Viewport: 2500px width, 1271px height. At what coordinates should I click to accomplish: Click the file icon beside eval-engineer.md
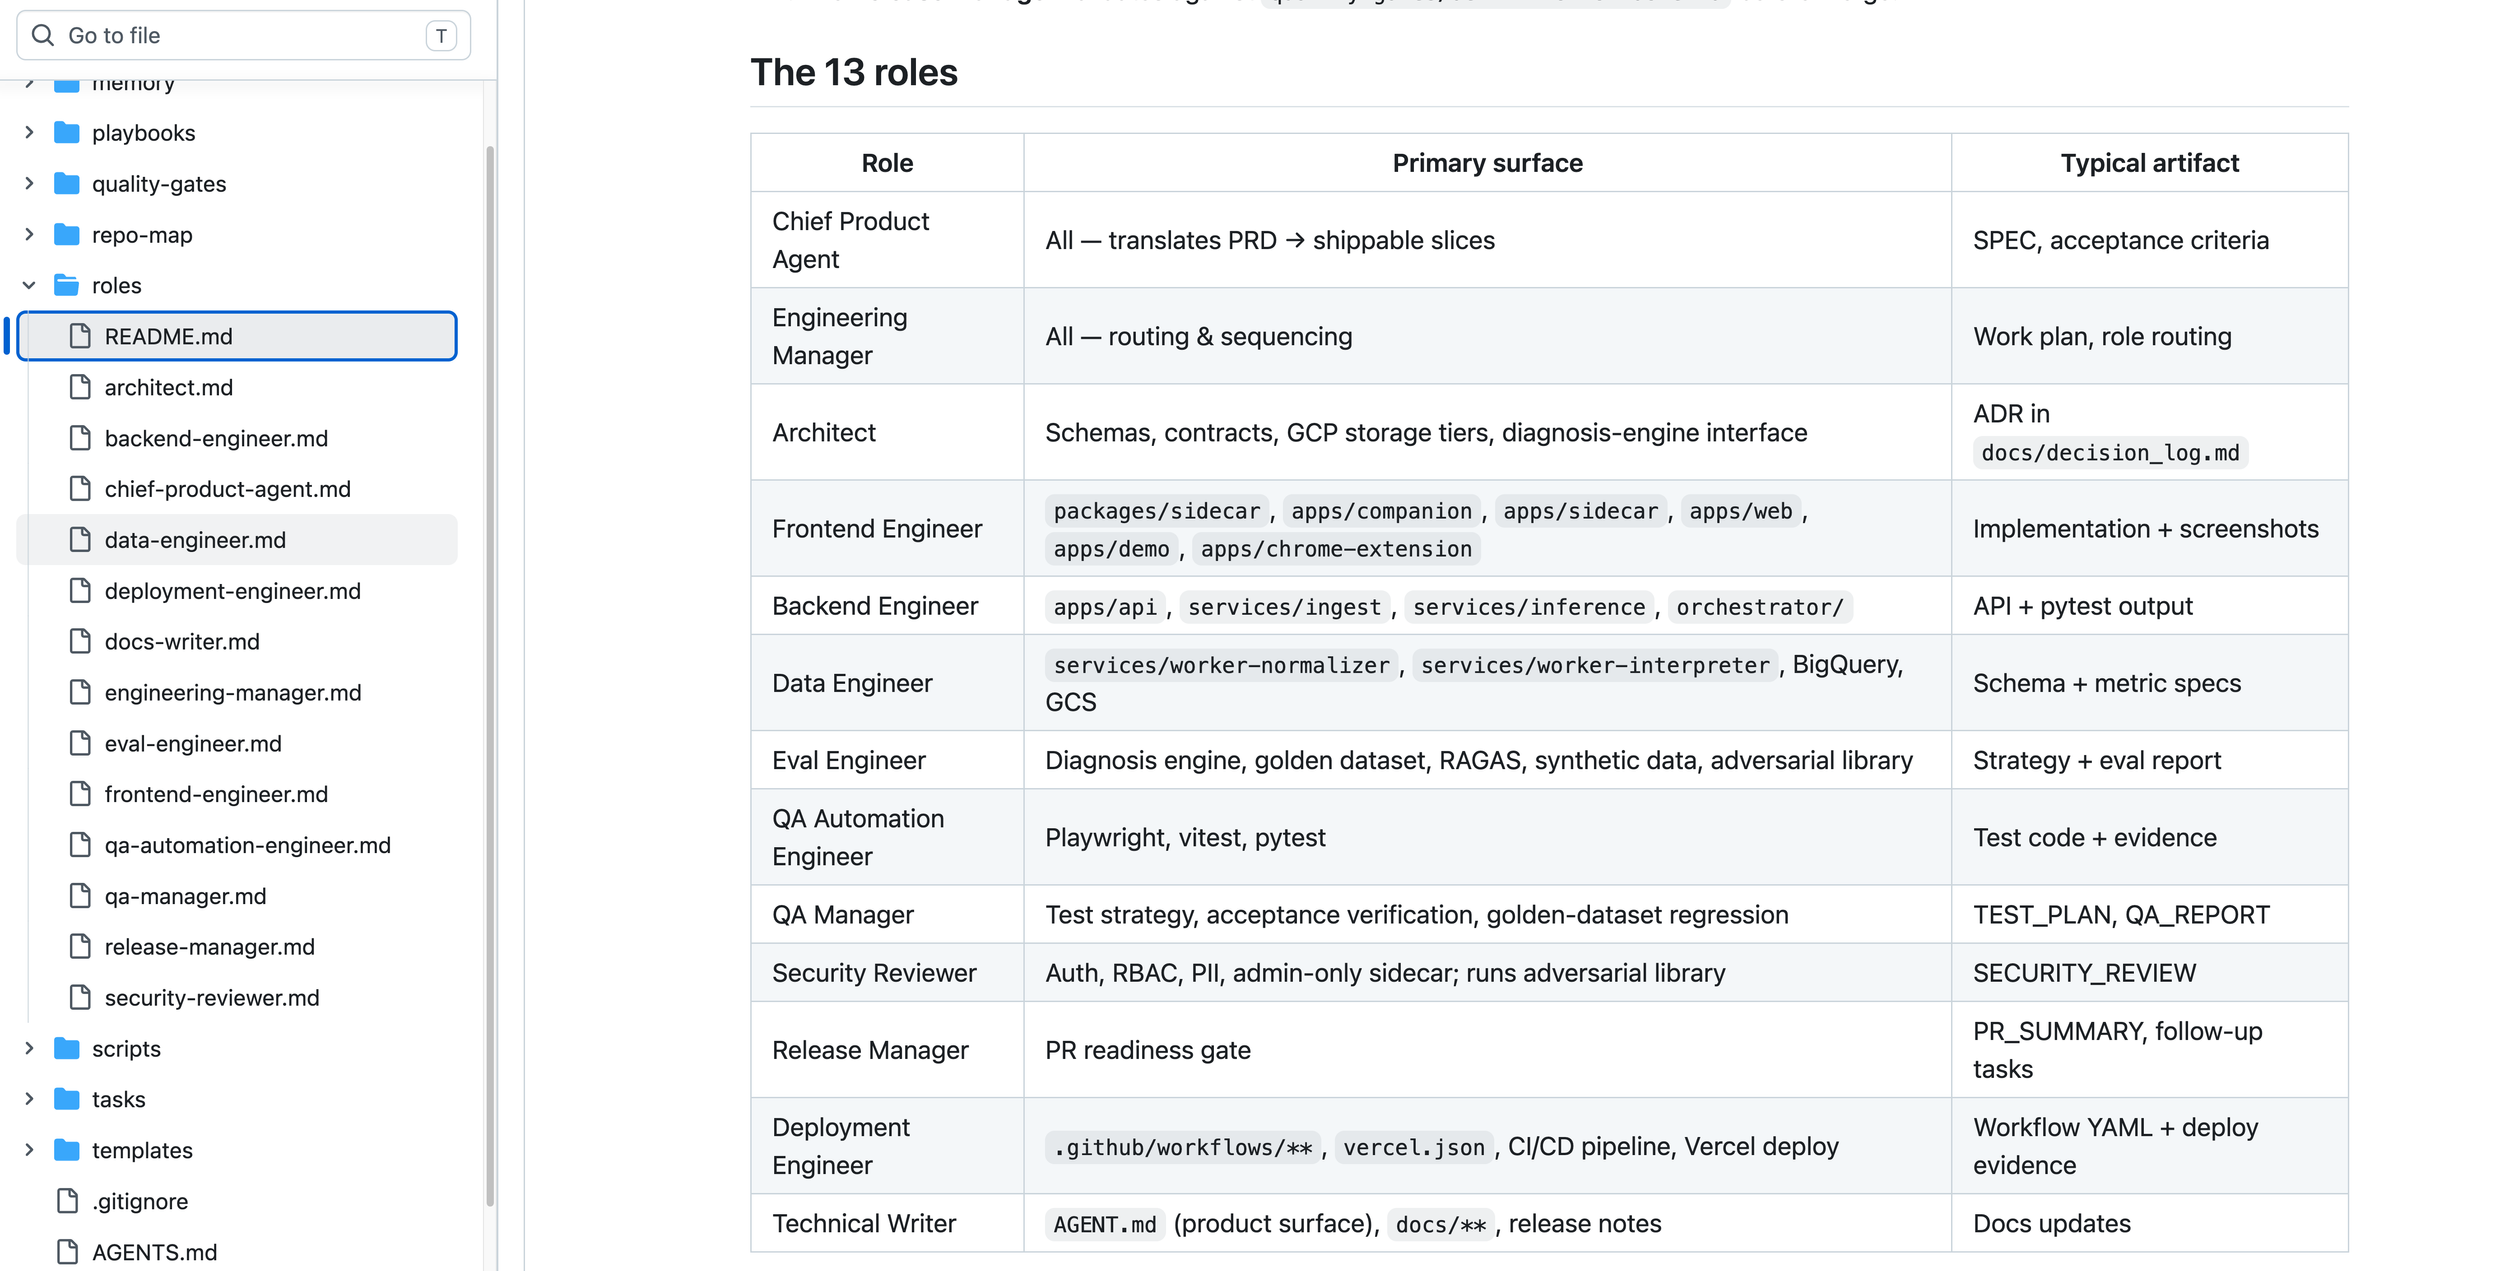[80, 743]
